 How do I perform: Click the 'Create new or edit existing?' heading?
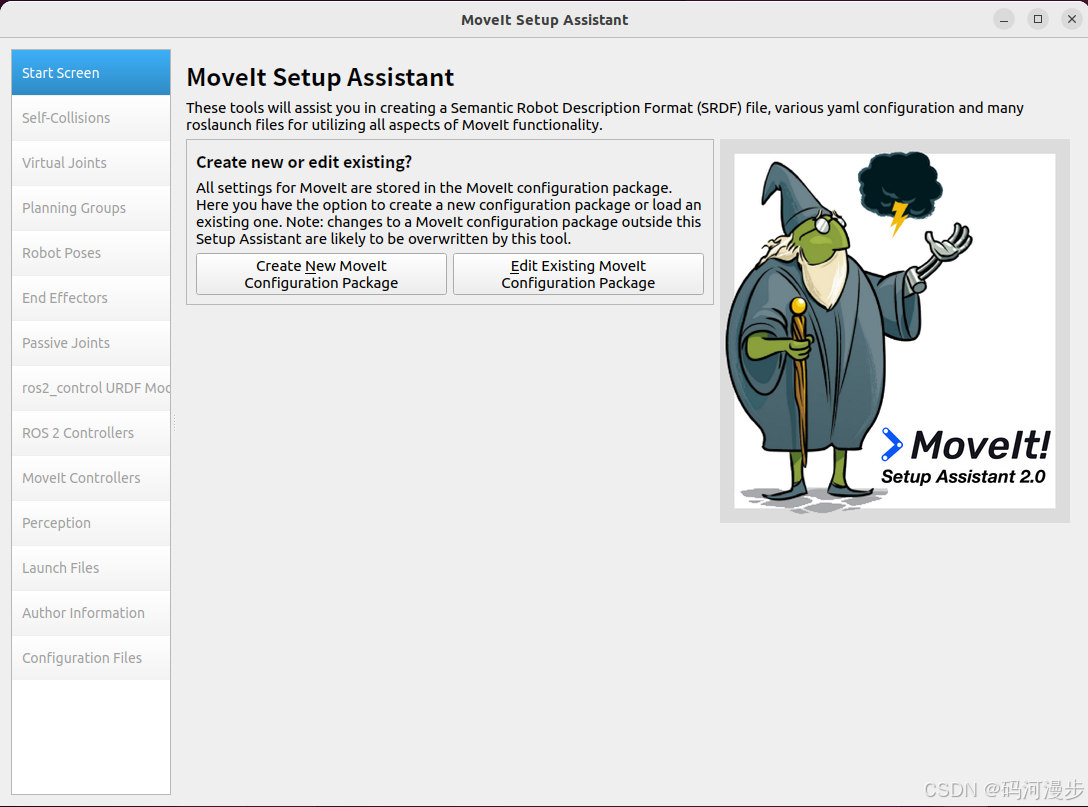(304, 162)
